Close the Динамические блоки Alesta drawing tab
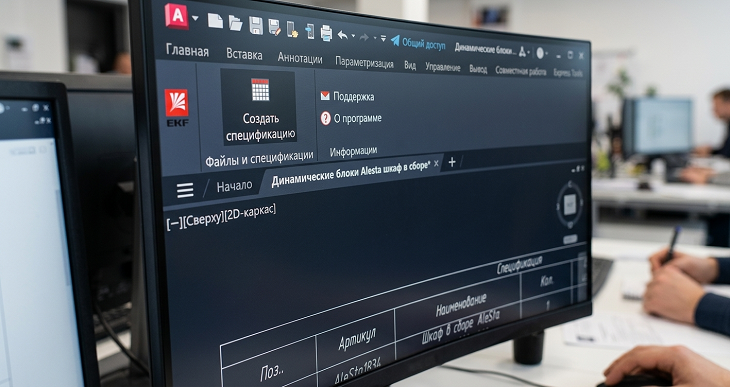730x387 pixels. coord(436,163)
